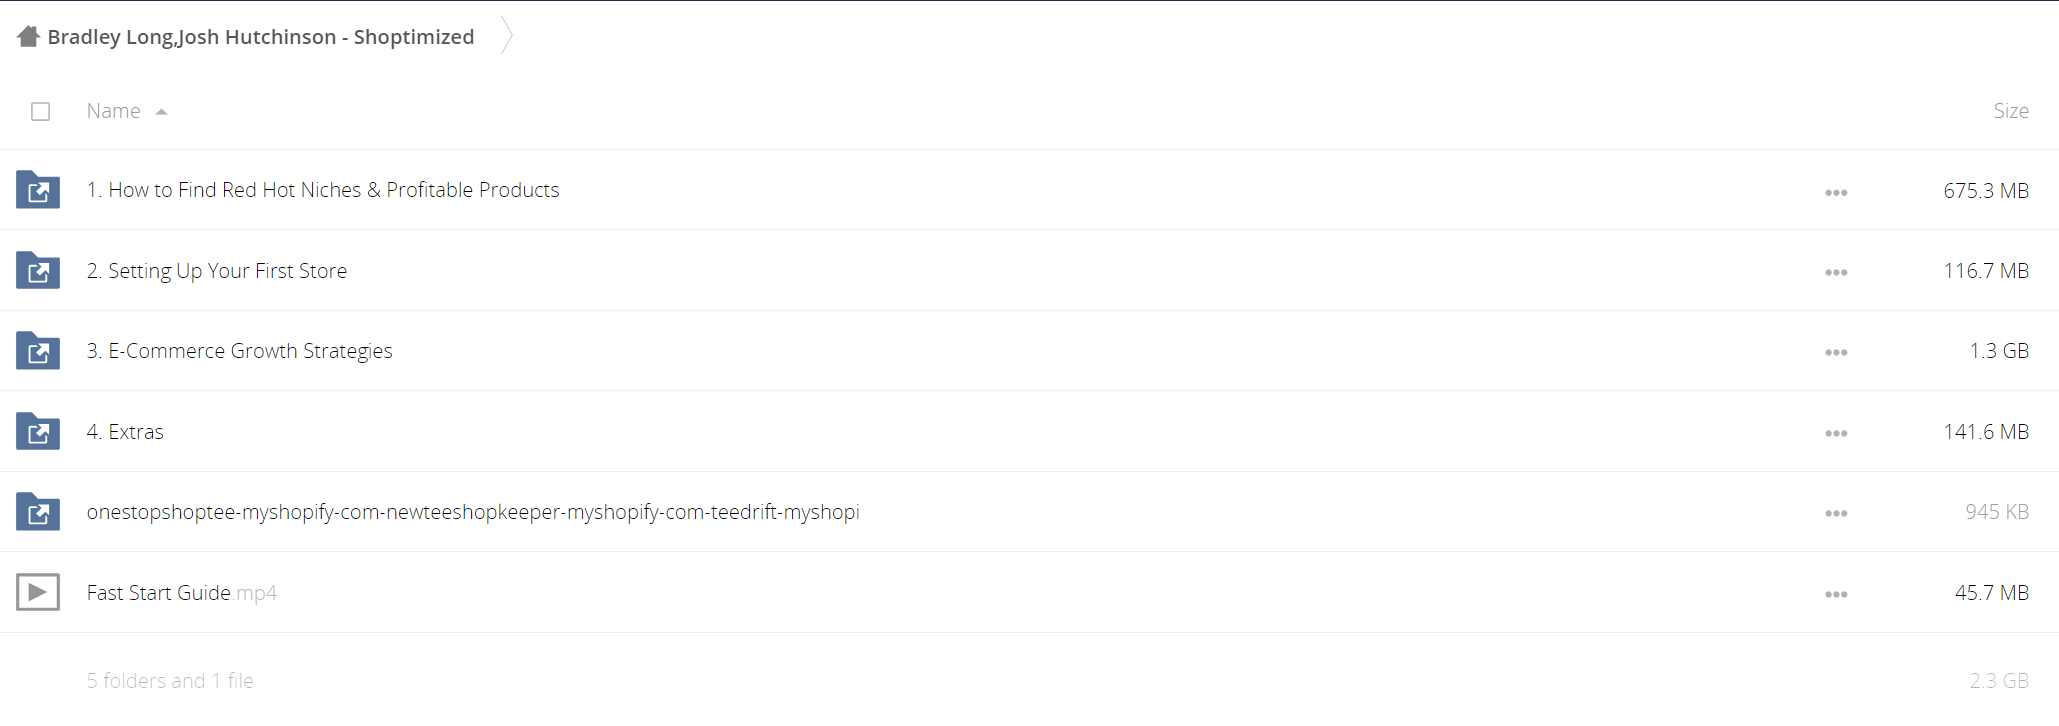Image resolution: width=2059 pixels, height=726 pixels.
Task: Open more actions menu for 4. Extras
Action: point(1836,433)
